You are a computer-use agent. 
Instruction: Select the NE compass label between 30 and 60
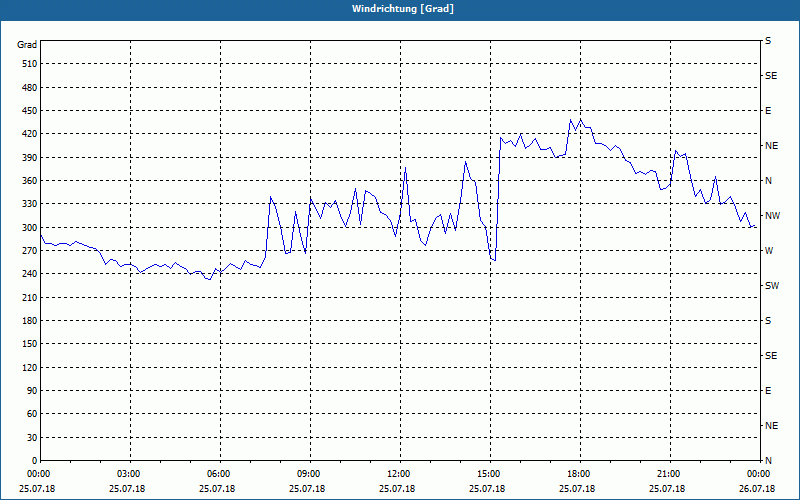(771, 426)
